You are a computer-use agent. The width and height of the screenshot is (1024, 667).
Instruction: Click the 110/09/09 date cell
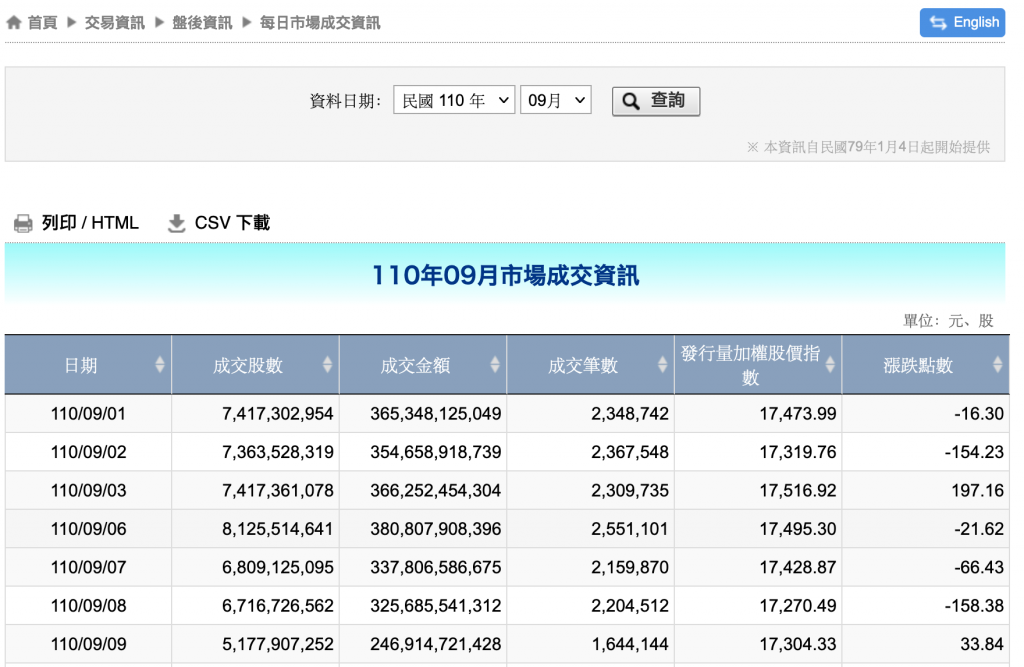pos(88,644)
